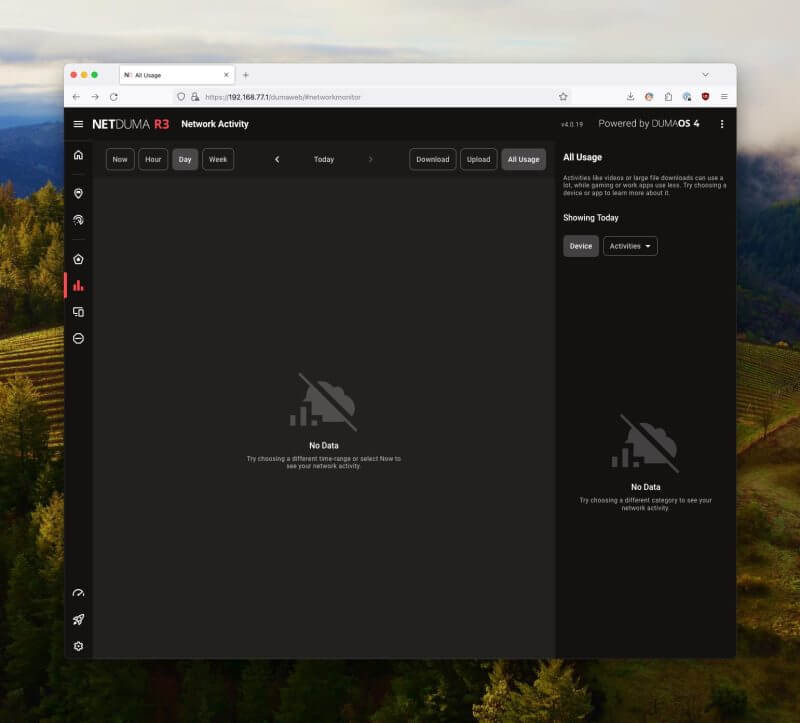This screenshot has width=800, height=723.
Task: Select the All Usage filter
Action: tap(523, 159)
